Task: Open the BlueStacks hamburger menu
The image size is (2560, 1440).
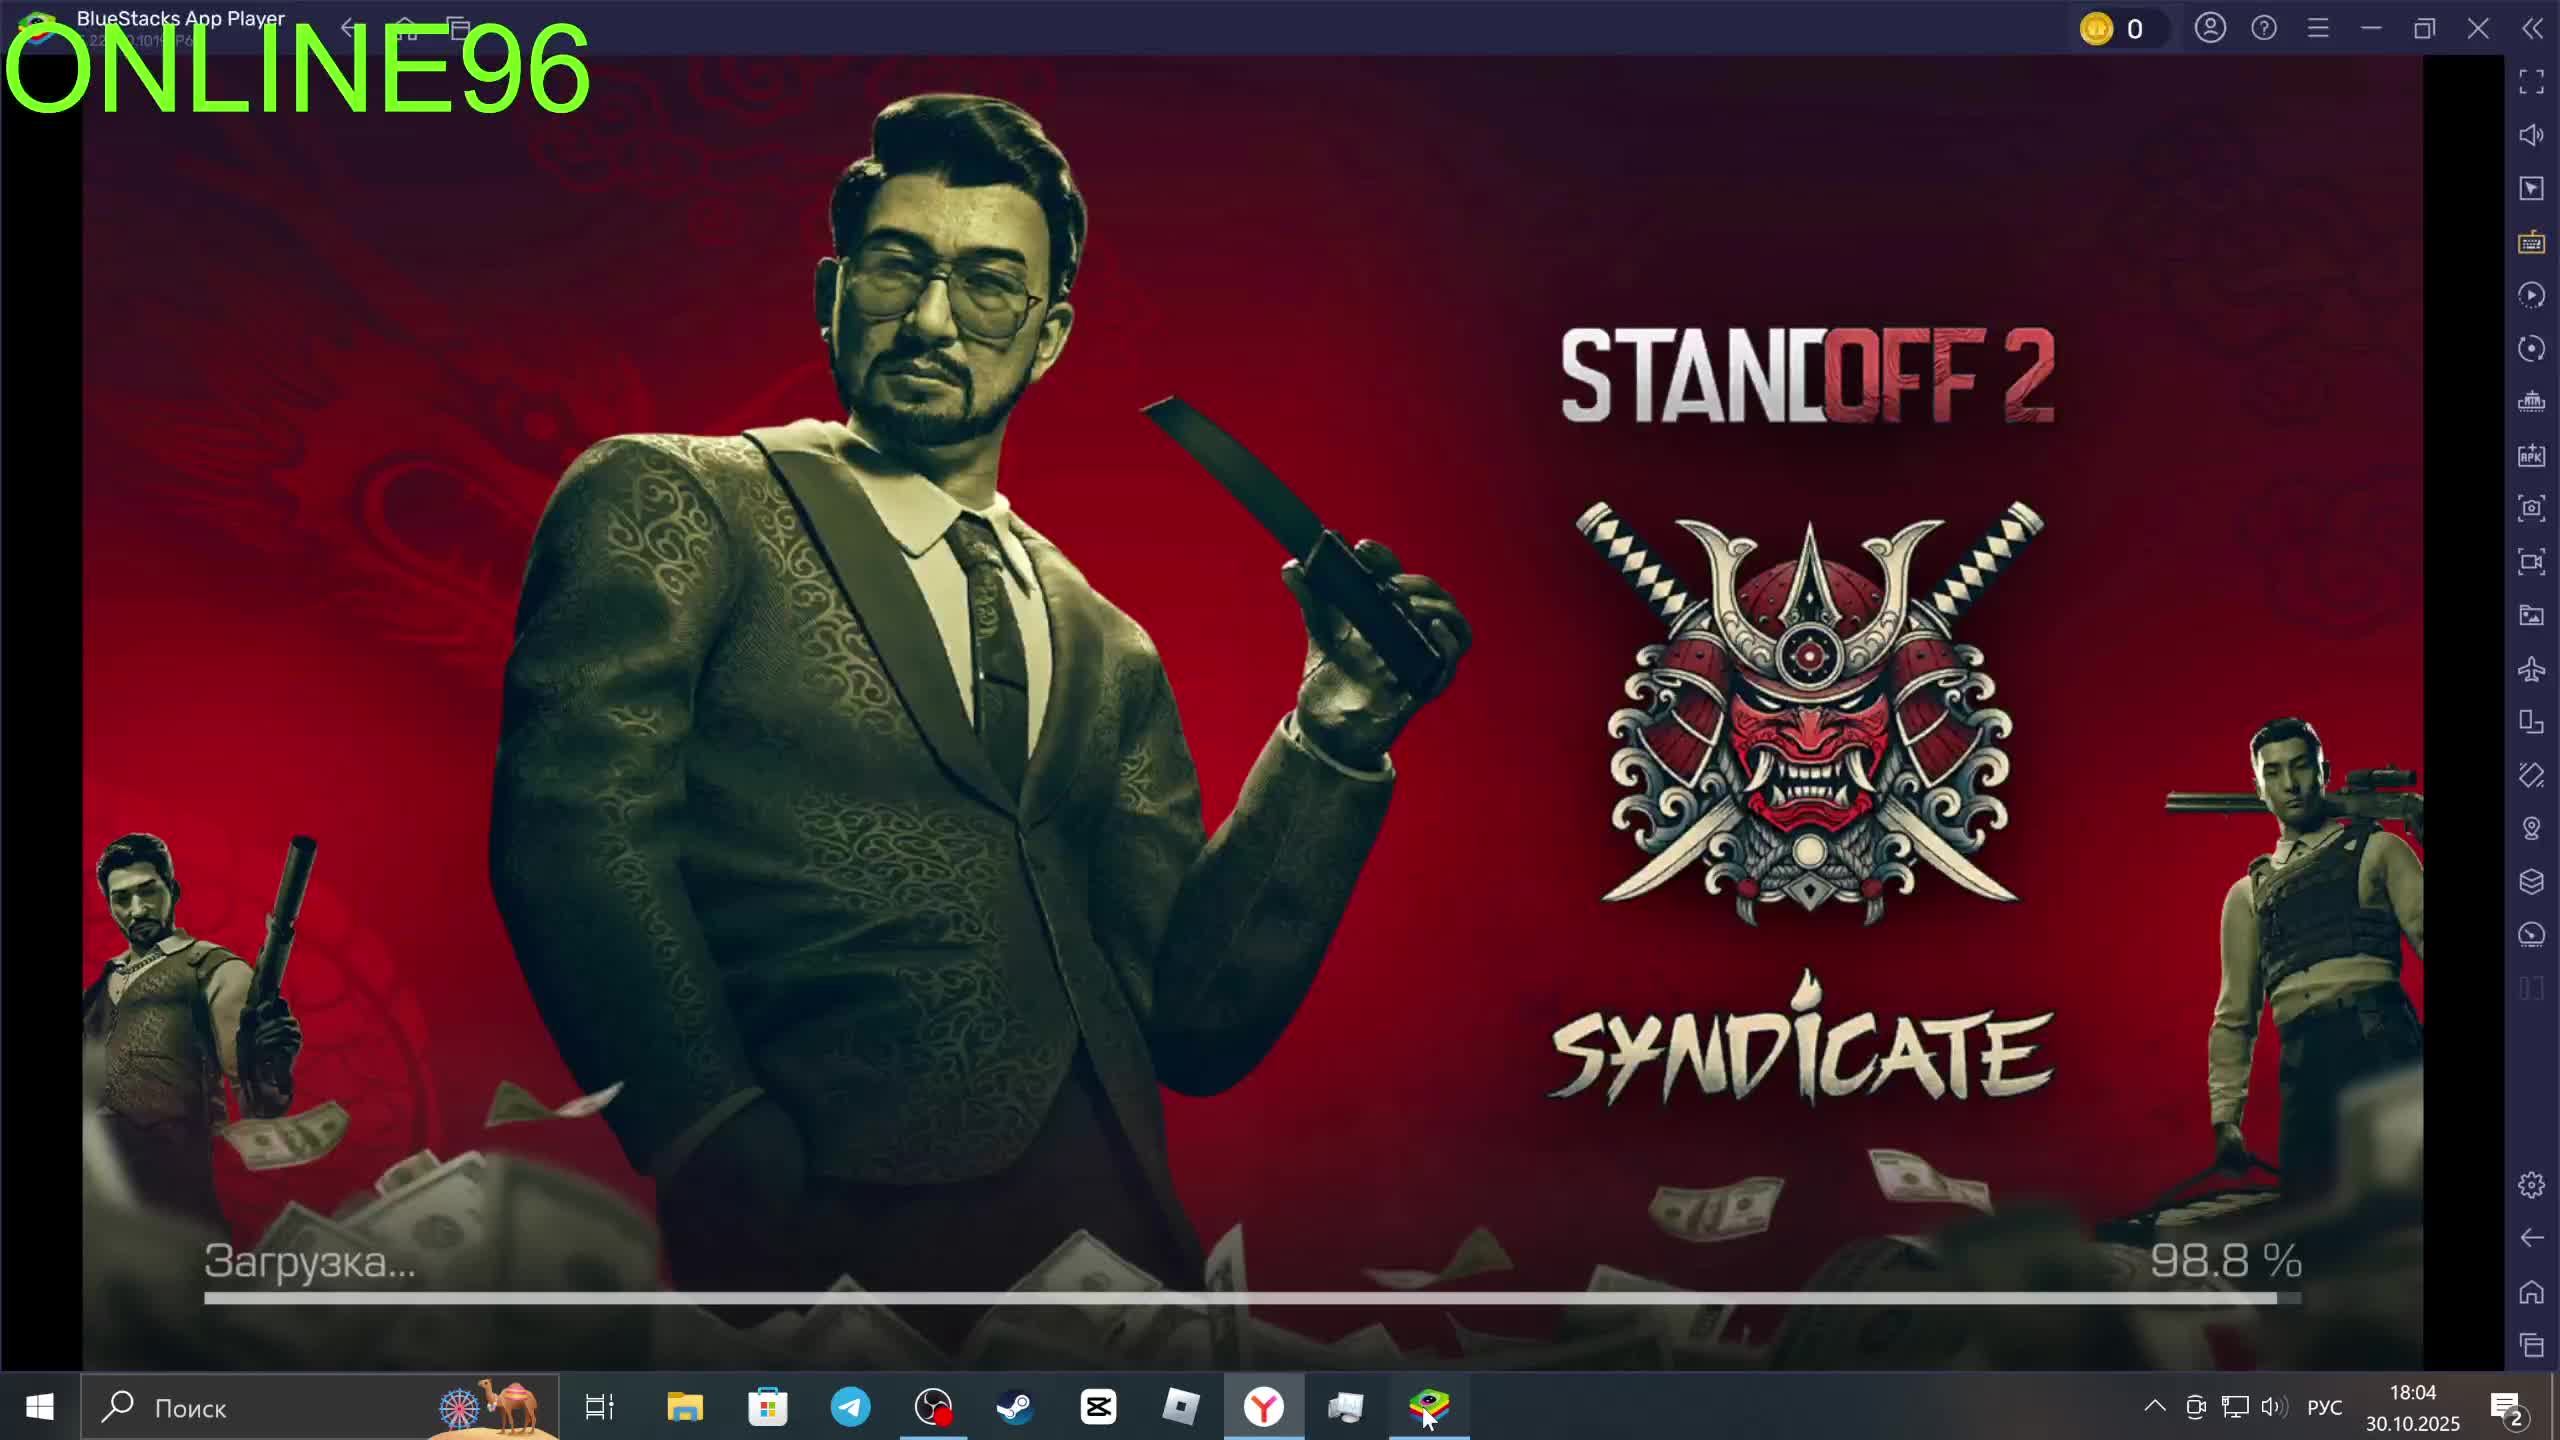Action: [2318, 29]
